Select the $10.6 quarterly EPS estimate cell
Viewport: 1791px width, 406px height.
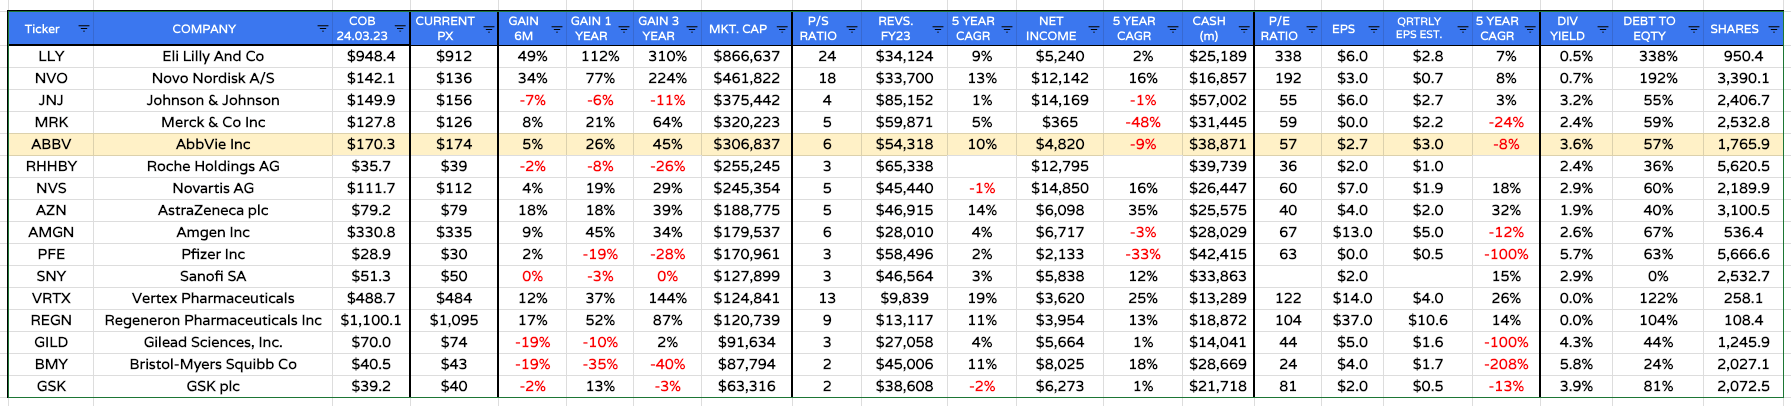point(1427,320)
